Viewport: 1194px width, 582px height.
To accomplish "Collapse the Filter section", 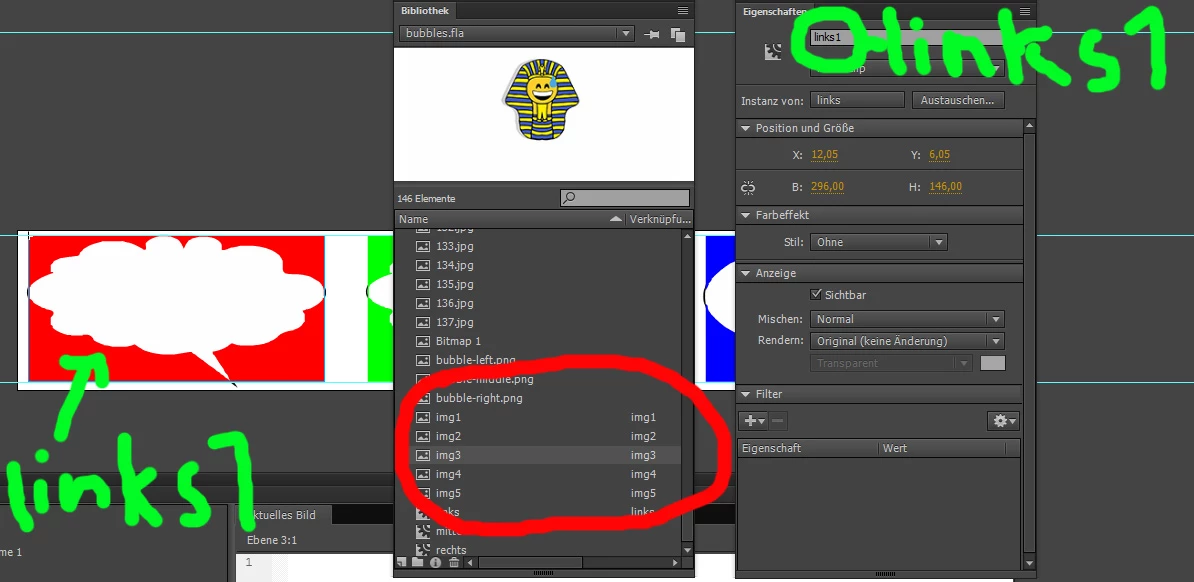I will (x=745, y=394).
